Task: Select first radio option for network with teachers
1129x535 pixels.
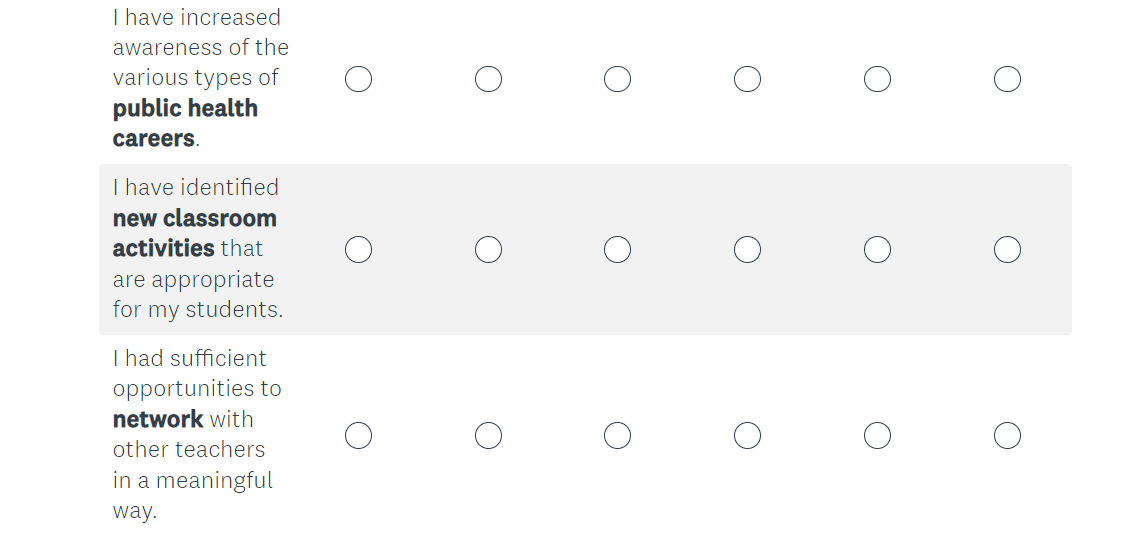Action: [x=359, y=435]
